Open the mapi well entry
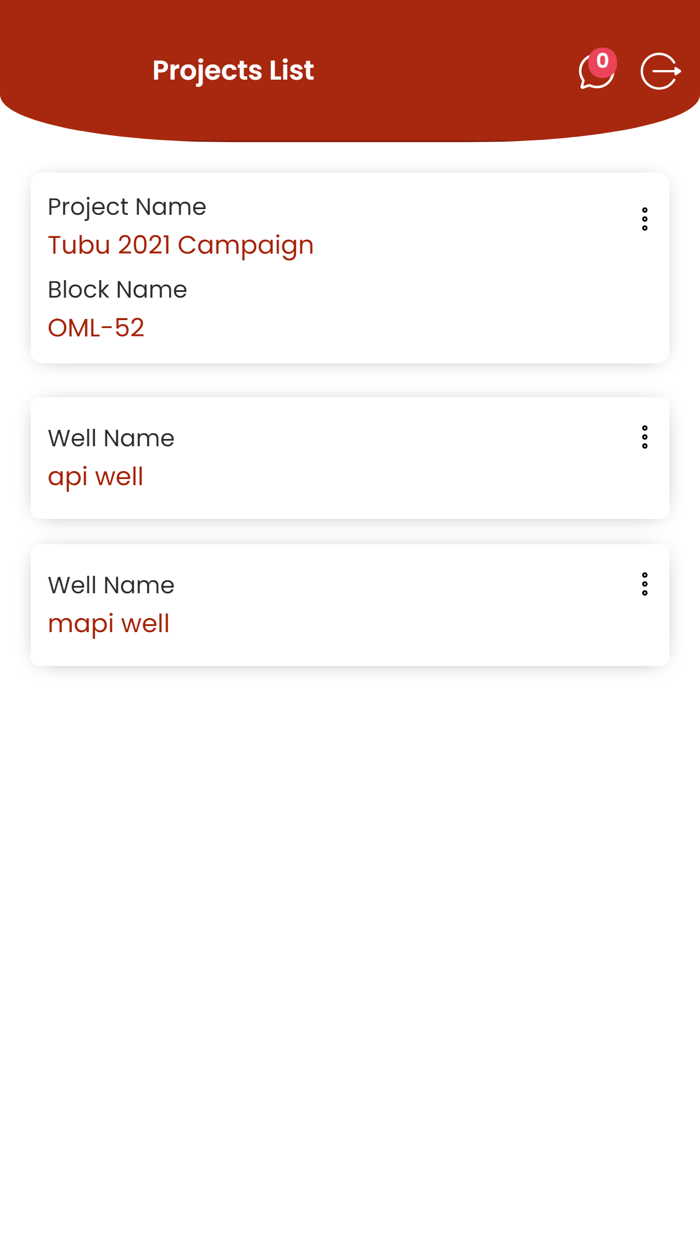Viewport: 700px width, 1244px height. point(108,624)
